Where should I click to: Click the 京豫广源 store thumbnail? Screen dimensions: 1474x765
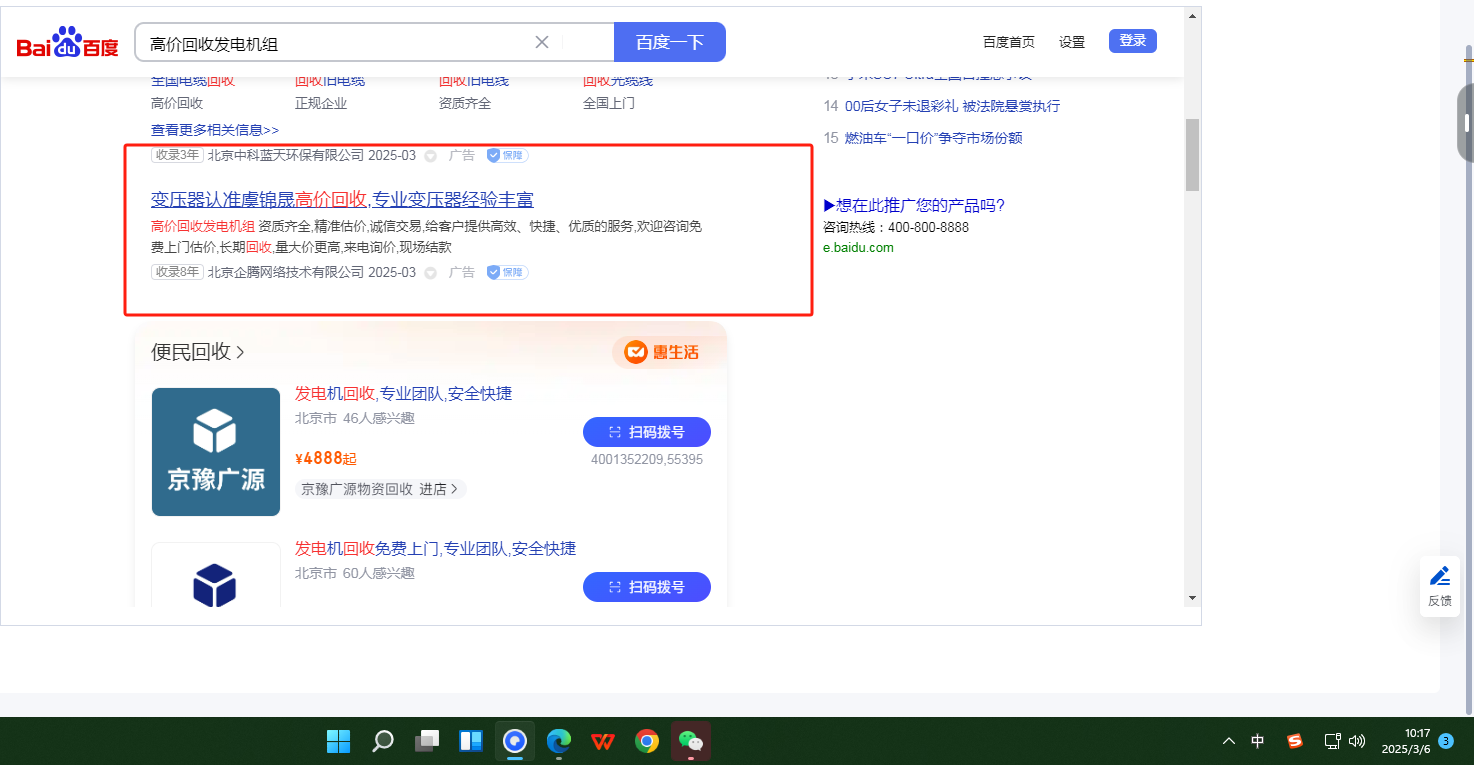216,452
